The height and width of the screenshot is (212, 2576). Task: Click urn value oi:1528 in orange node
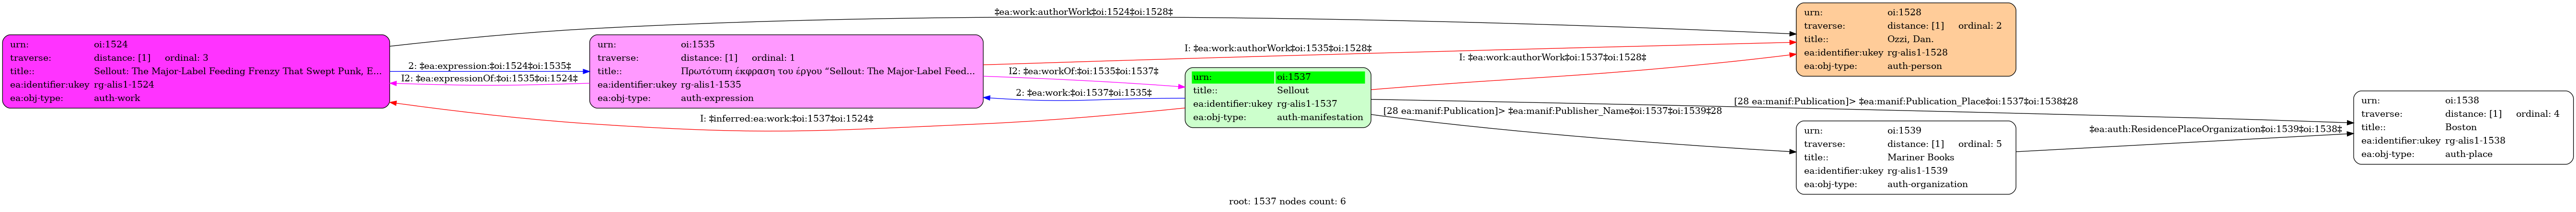(x=1904, y=12)
